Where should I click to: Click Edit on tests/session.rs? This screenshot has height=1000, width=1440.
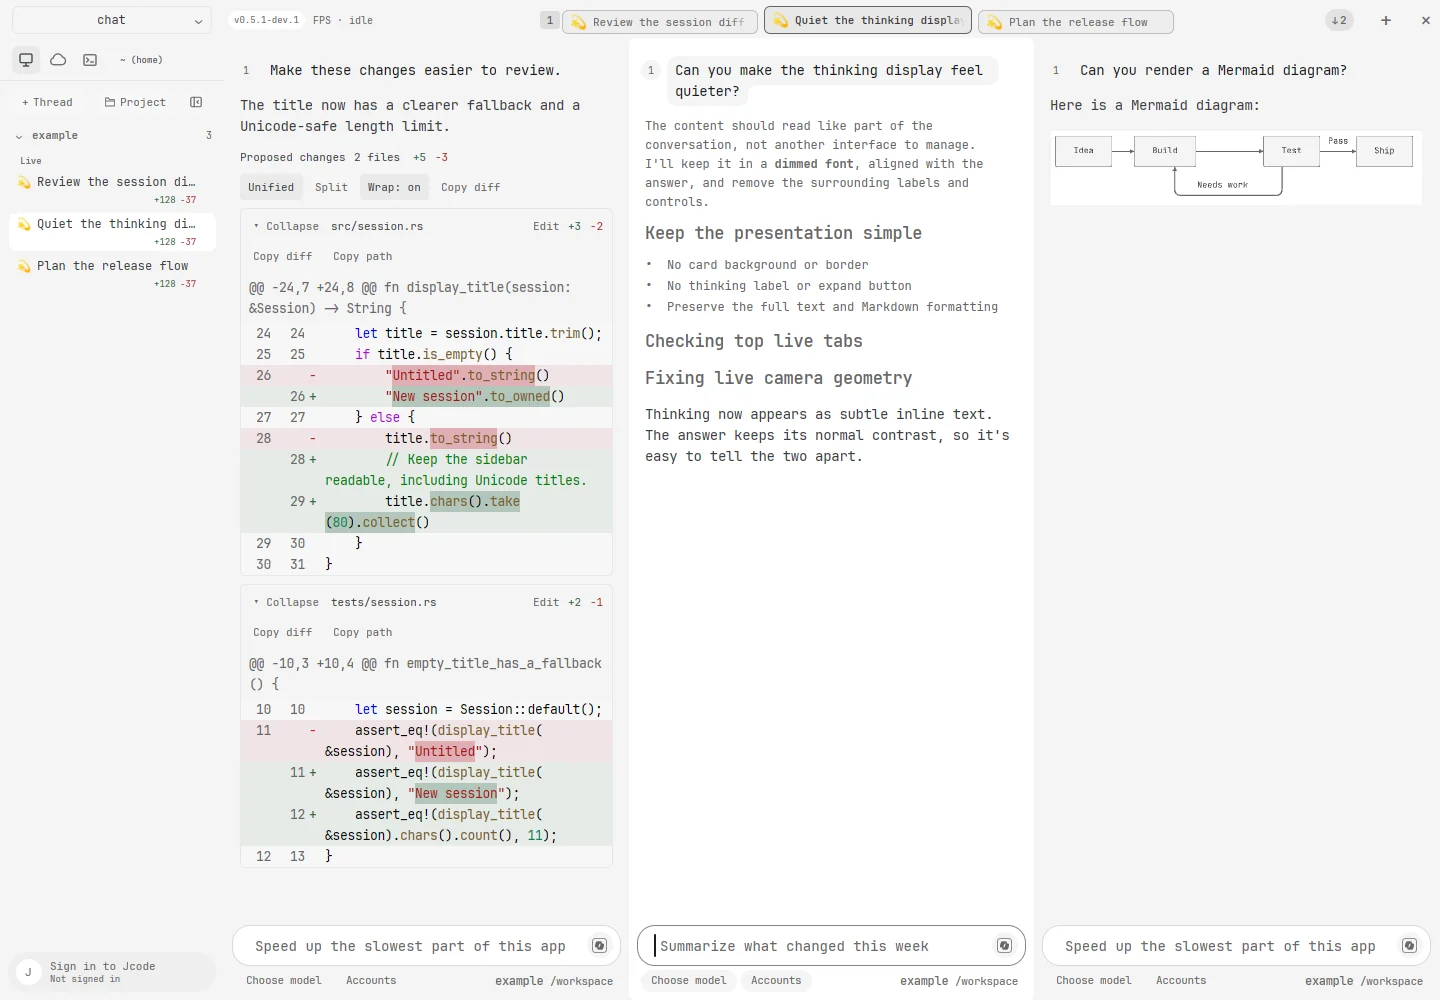point(546,603)
